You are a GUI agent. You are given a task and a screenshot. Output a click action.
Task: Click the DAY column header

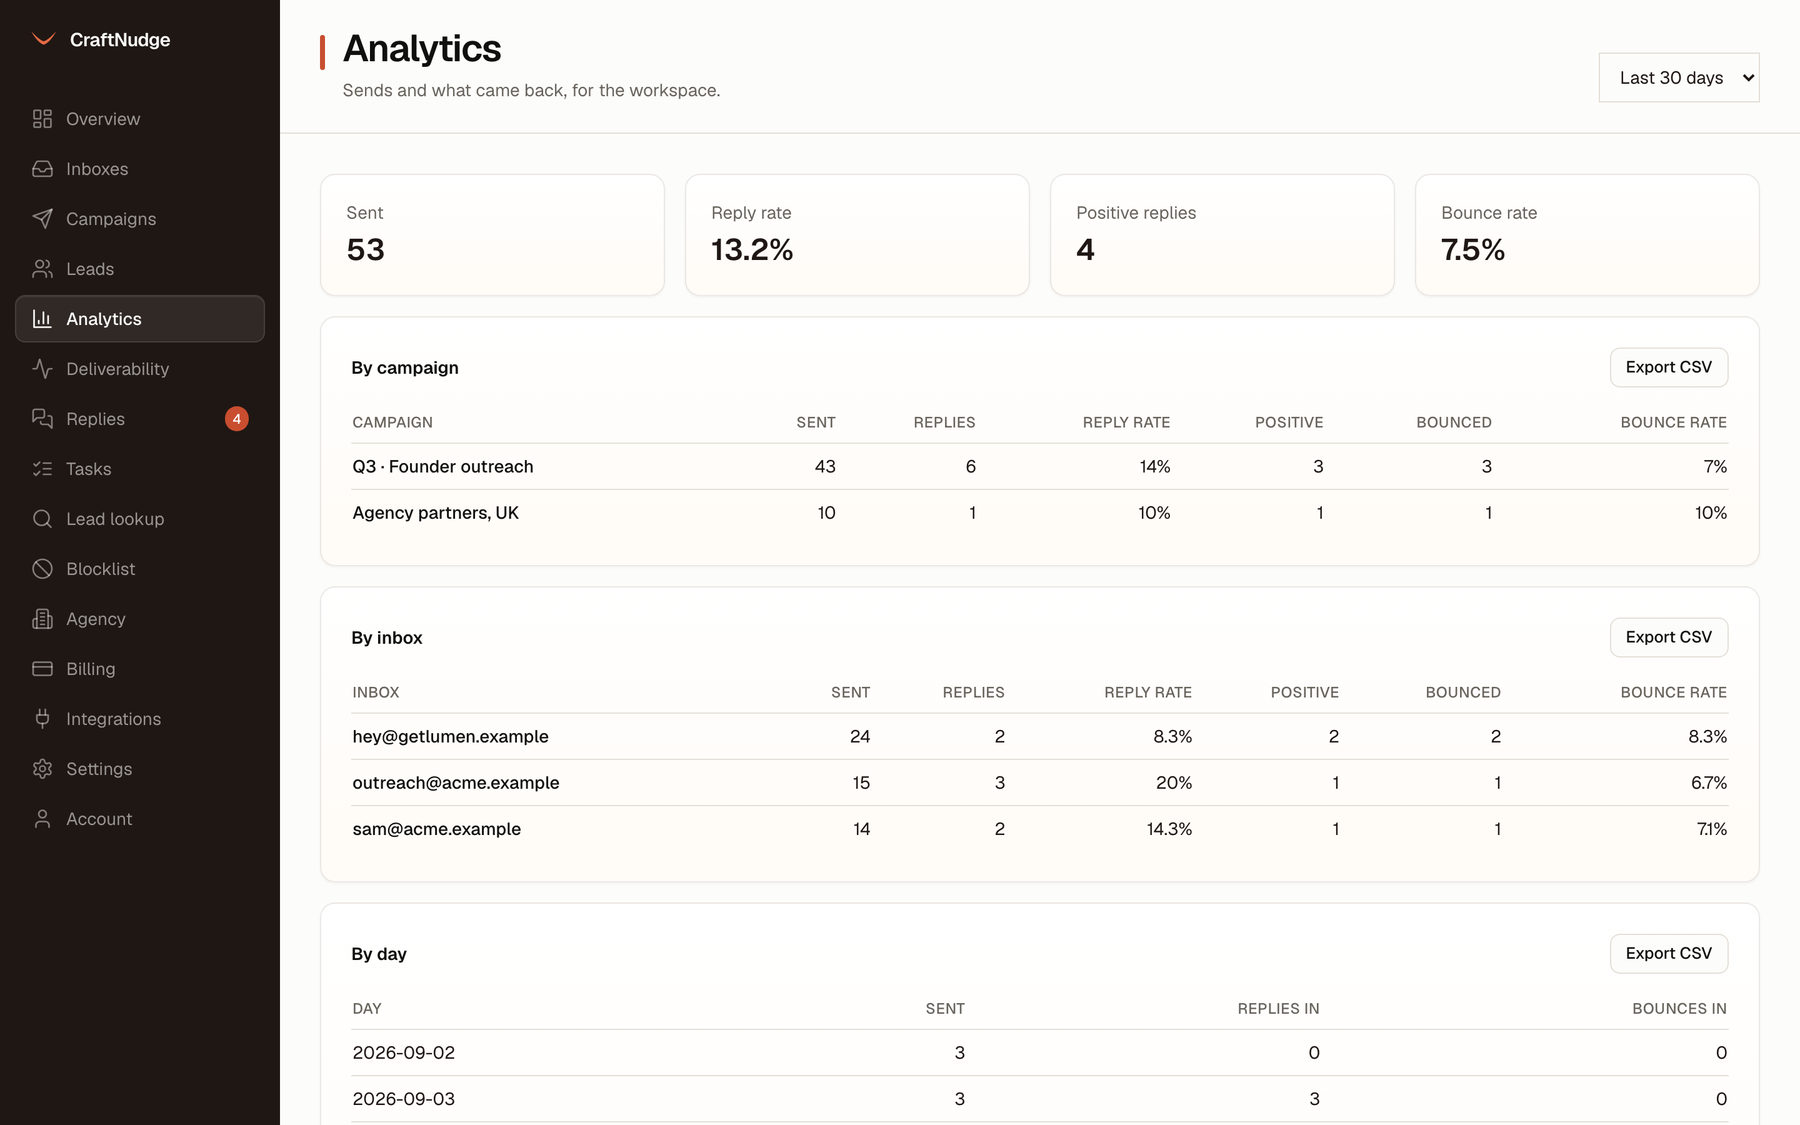click(367, 1008)
